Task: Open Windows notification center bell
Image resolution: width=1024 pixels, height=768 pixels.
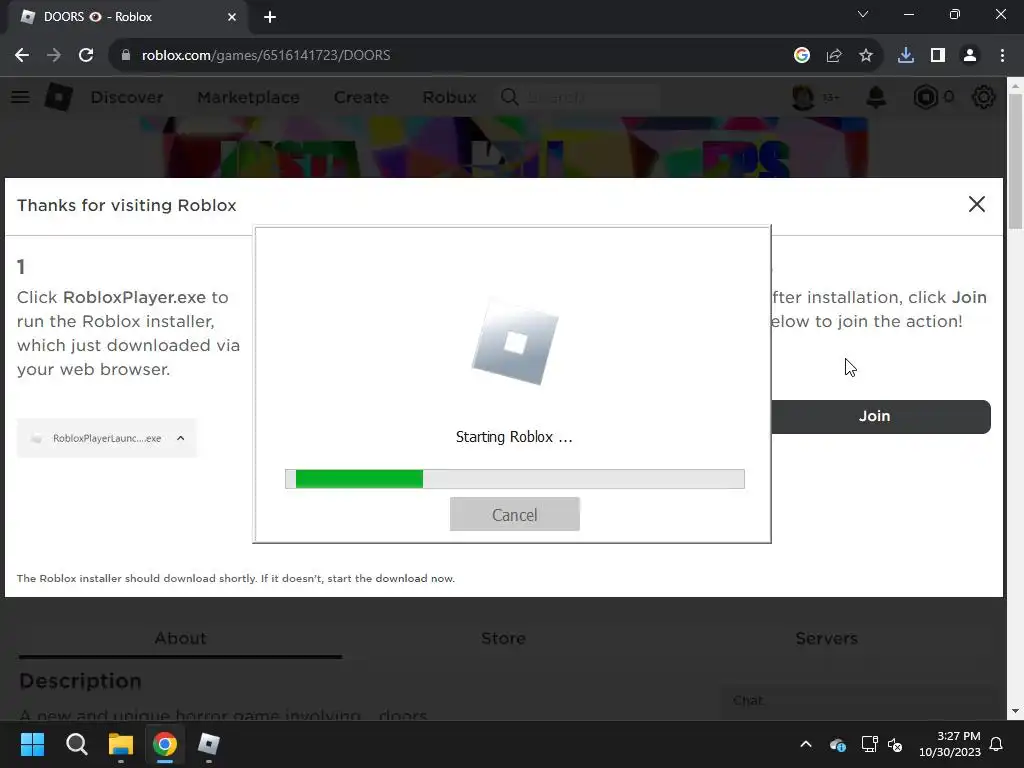Action: 997,744
